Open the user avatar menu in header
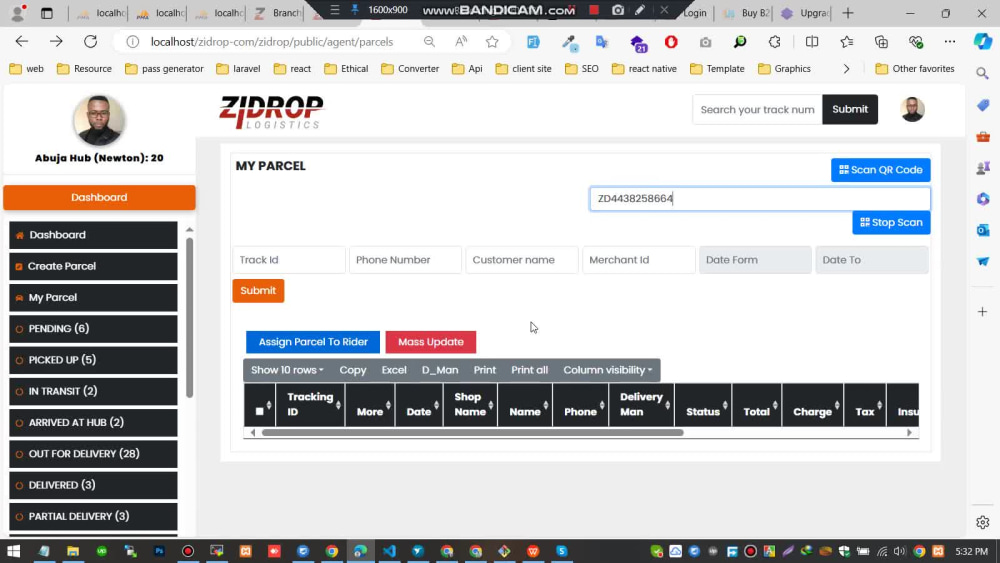This screenshot has width=1000, height=563. pos(912,110)
